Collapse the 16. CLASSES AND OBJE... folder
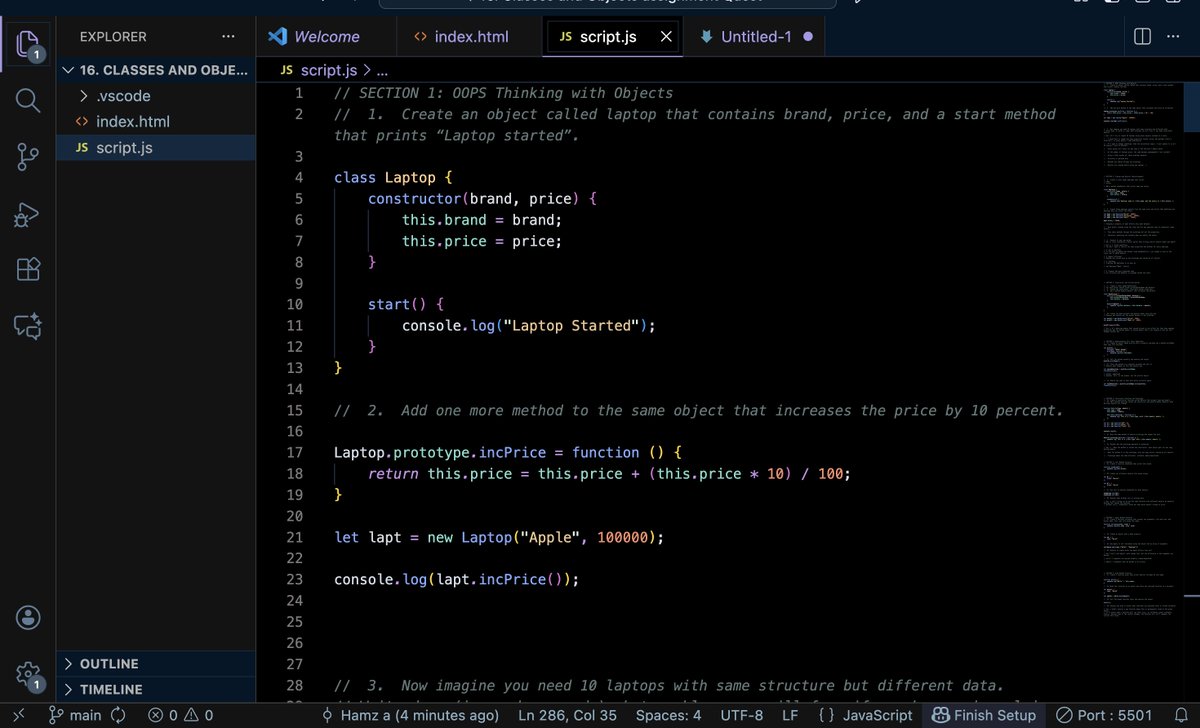The width and height of the screenshot is (1200, 728). 155,70
